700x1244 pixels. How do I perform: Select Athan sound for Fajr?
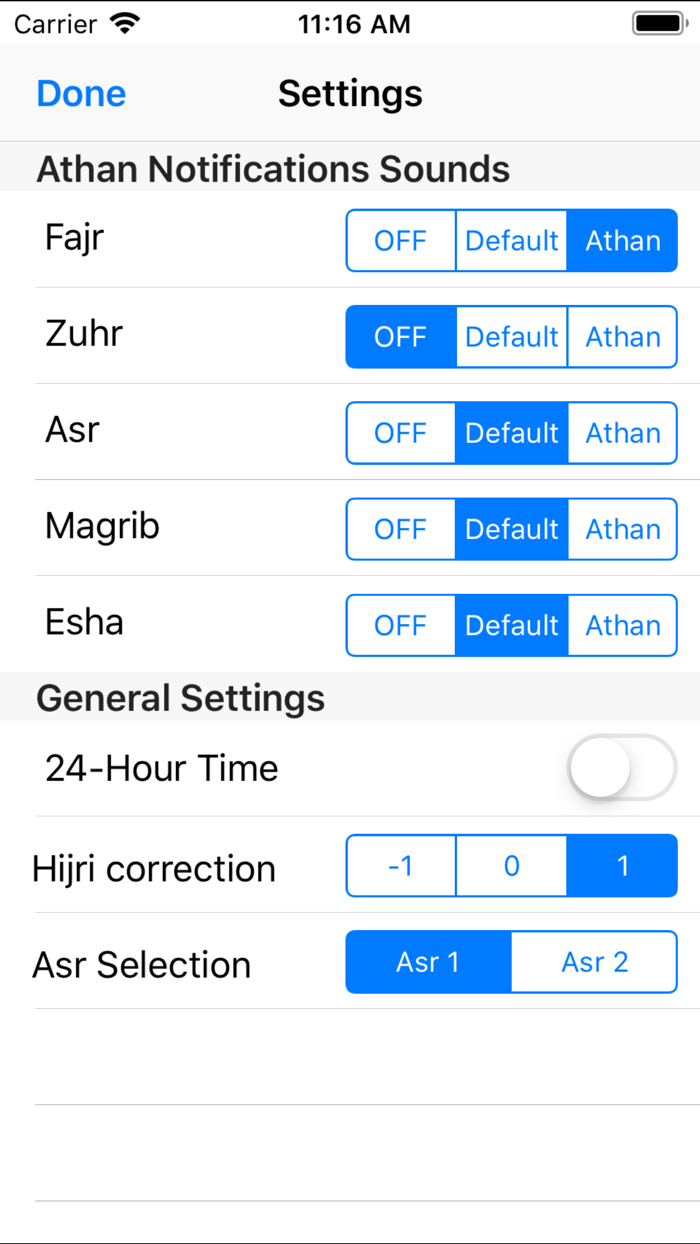click(622, 240)
